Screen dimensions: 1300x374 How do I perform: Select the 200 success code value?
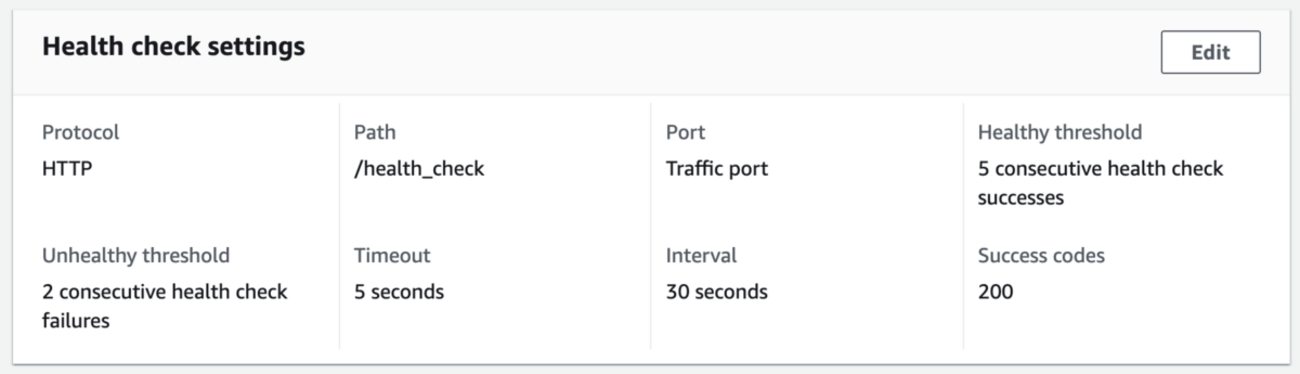(995, 292)
